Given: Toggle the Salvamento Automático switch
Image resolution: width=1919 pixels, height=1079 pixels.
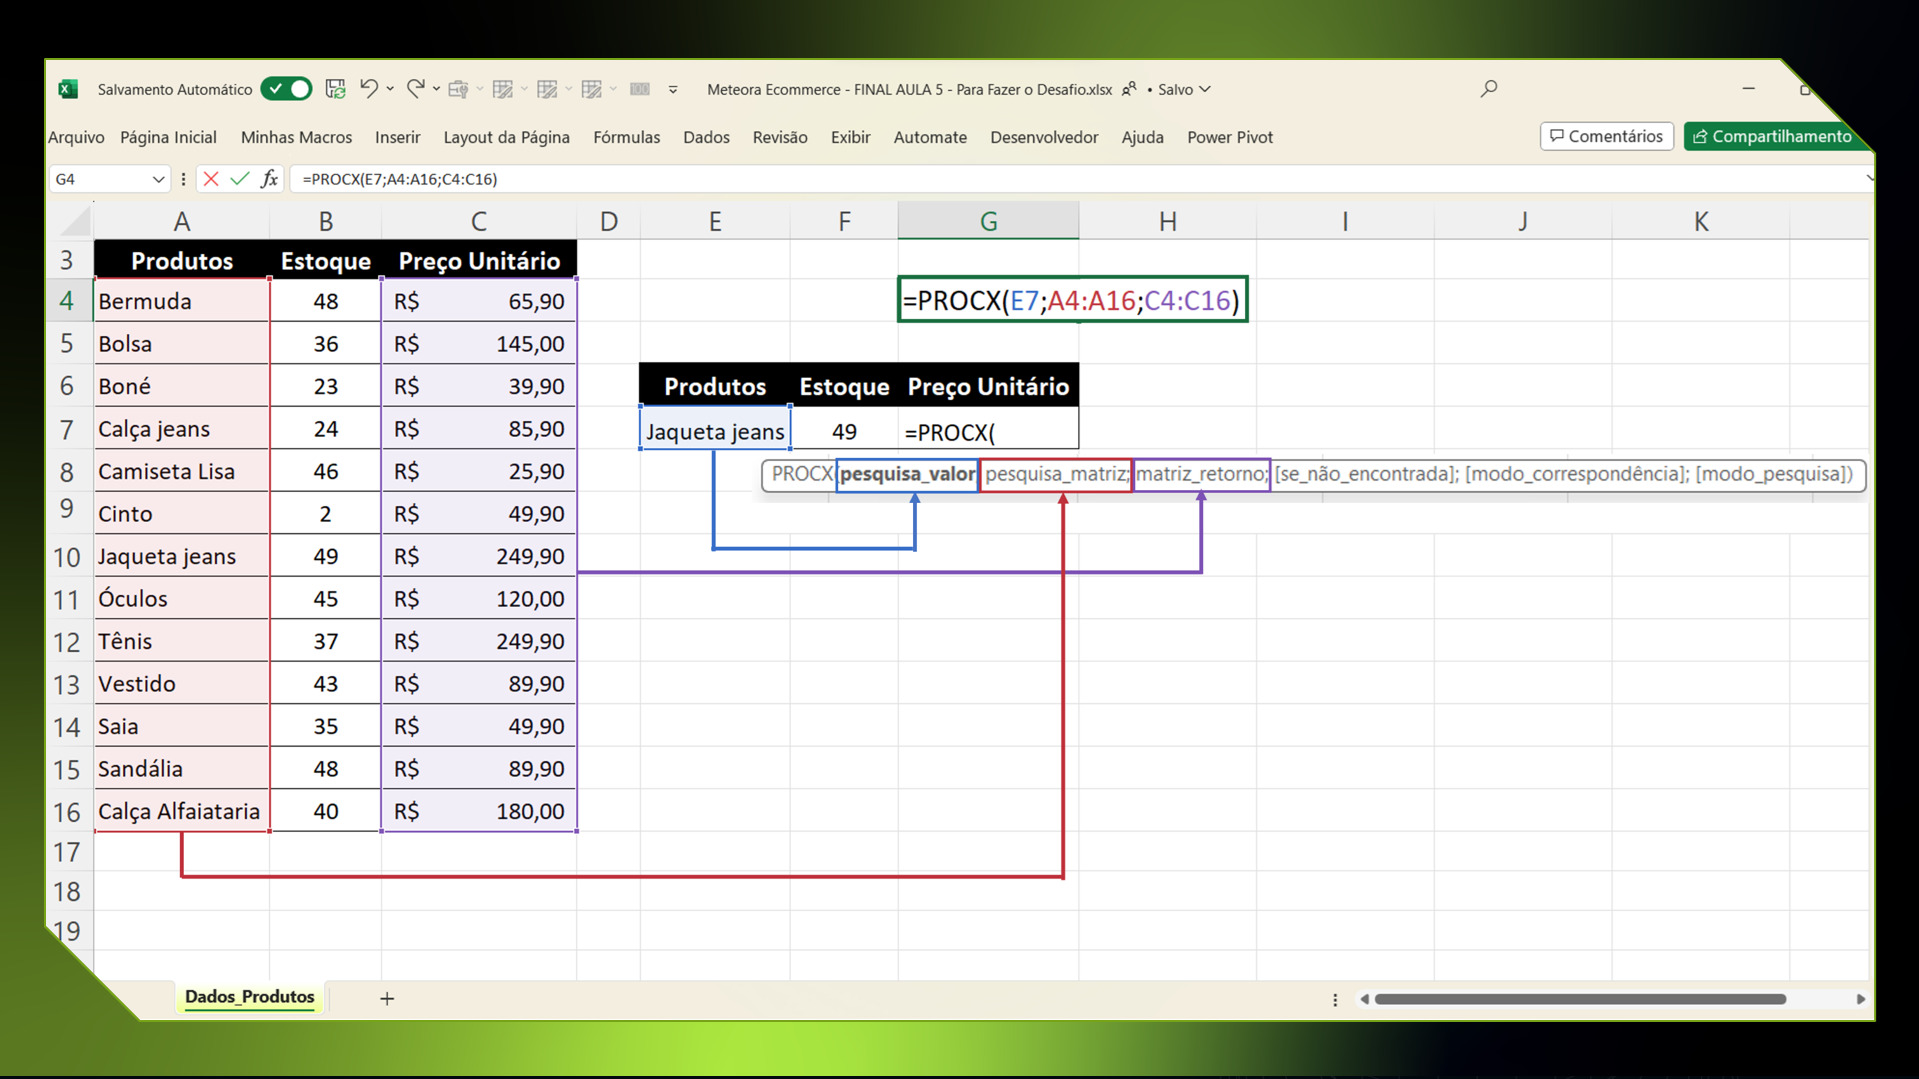Looking at the screenshot, I should (x=286, y=89).
